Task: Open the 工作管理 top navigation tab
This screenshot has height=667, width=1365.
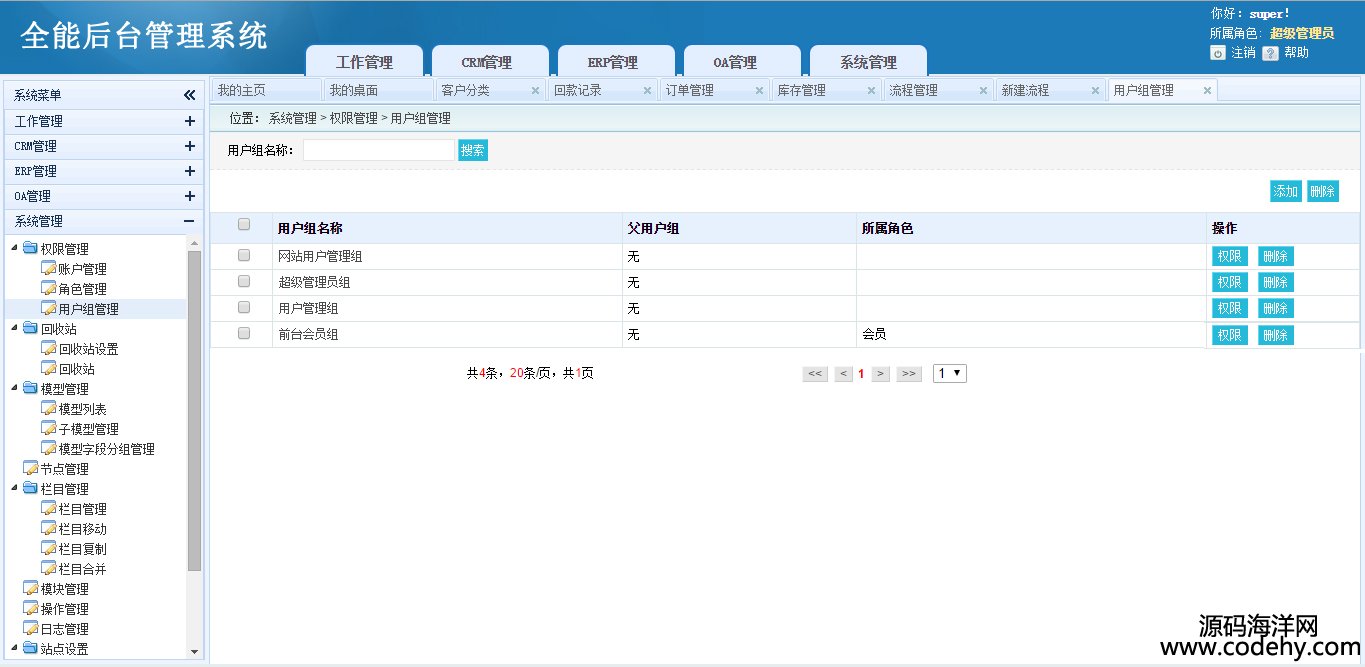Action: (x=364, y=61)
